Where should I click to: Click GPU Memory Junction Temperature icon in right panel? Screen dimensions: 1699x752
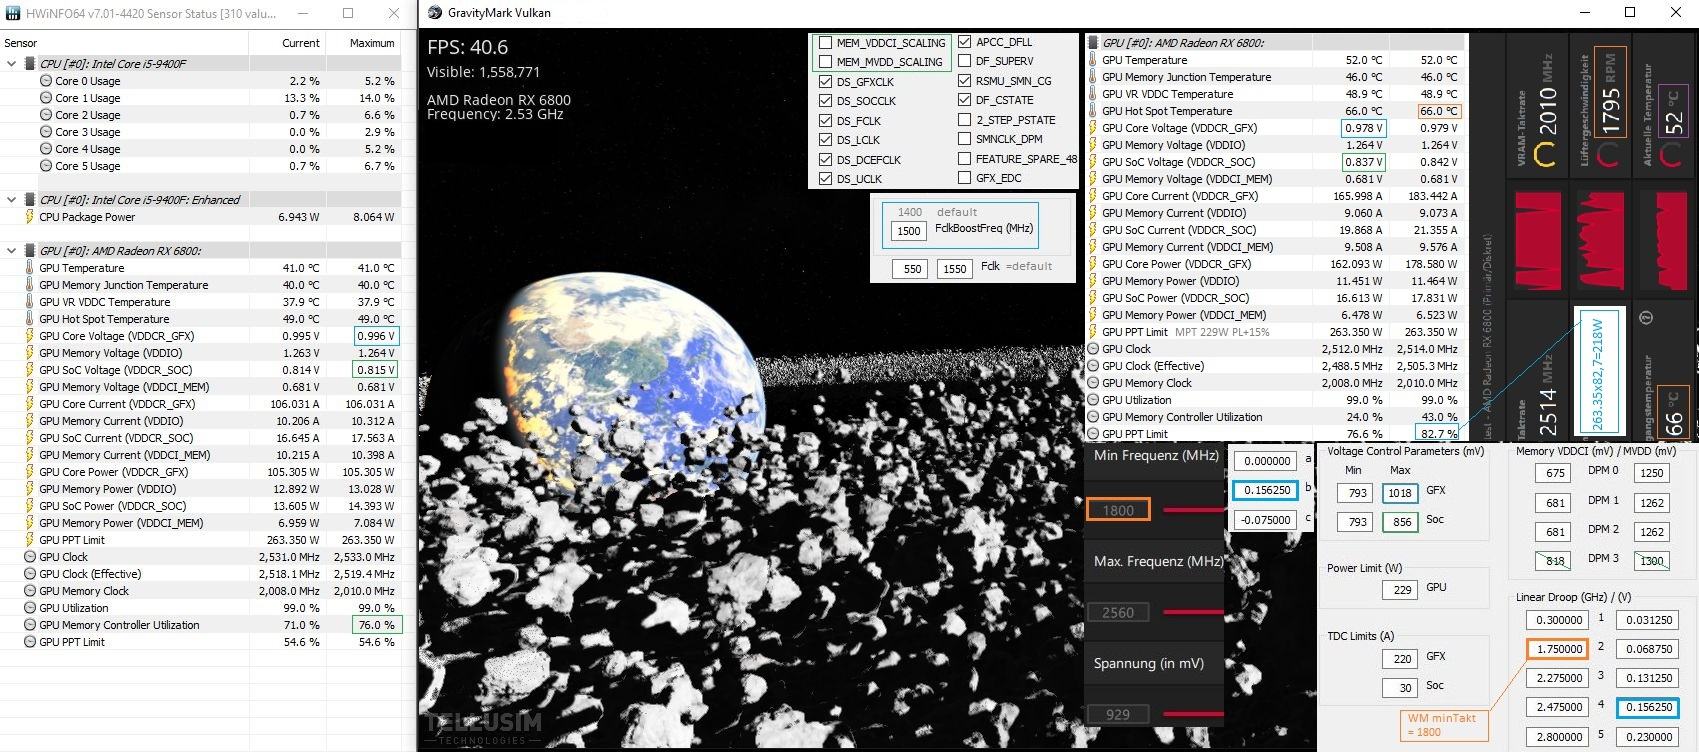tap(1093, 77)
